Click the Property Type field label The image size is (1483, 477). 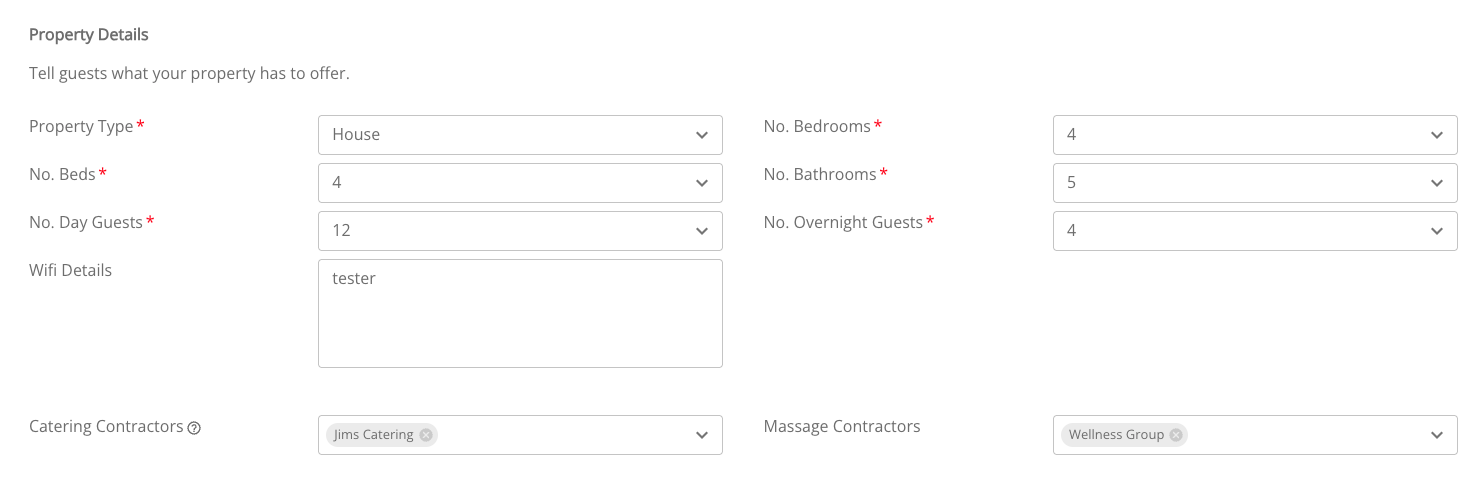point(81,127)
